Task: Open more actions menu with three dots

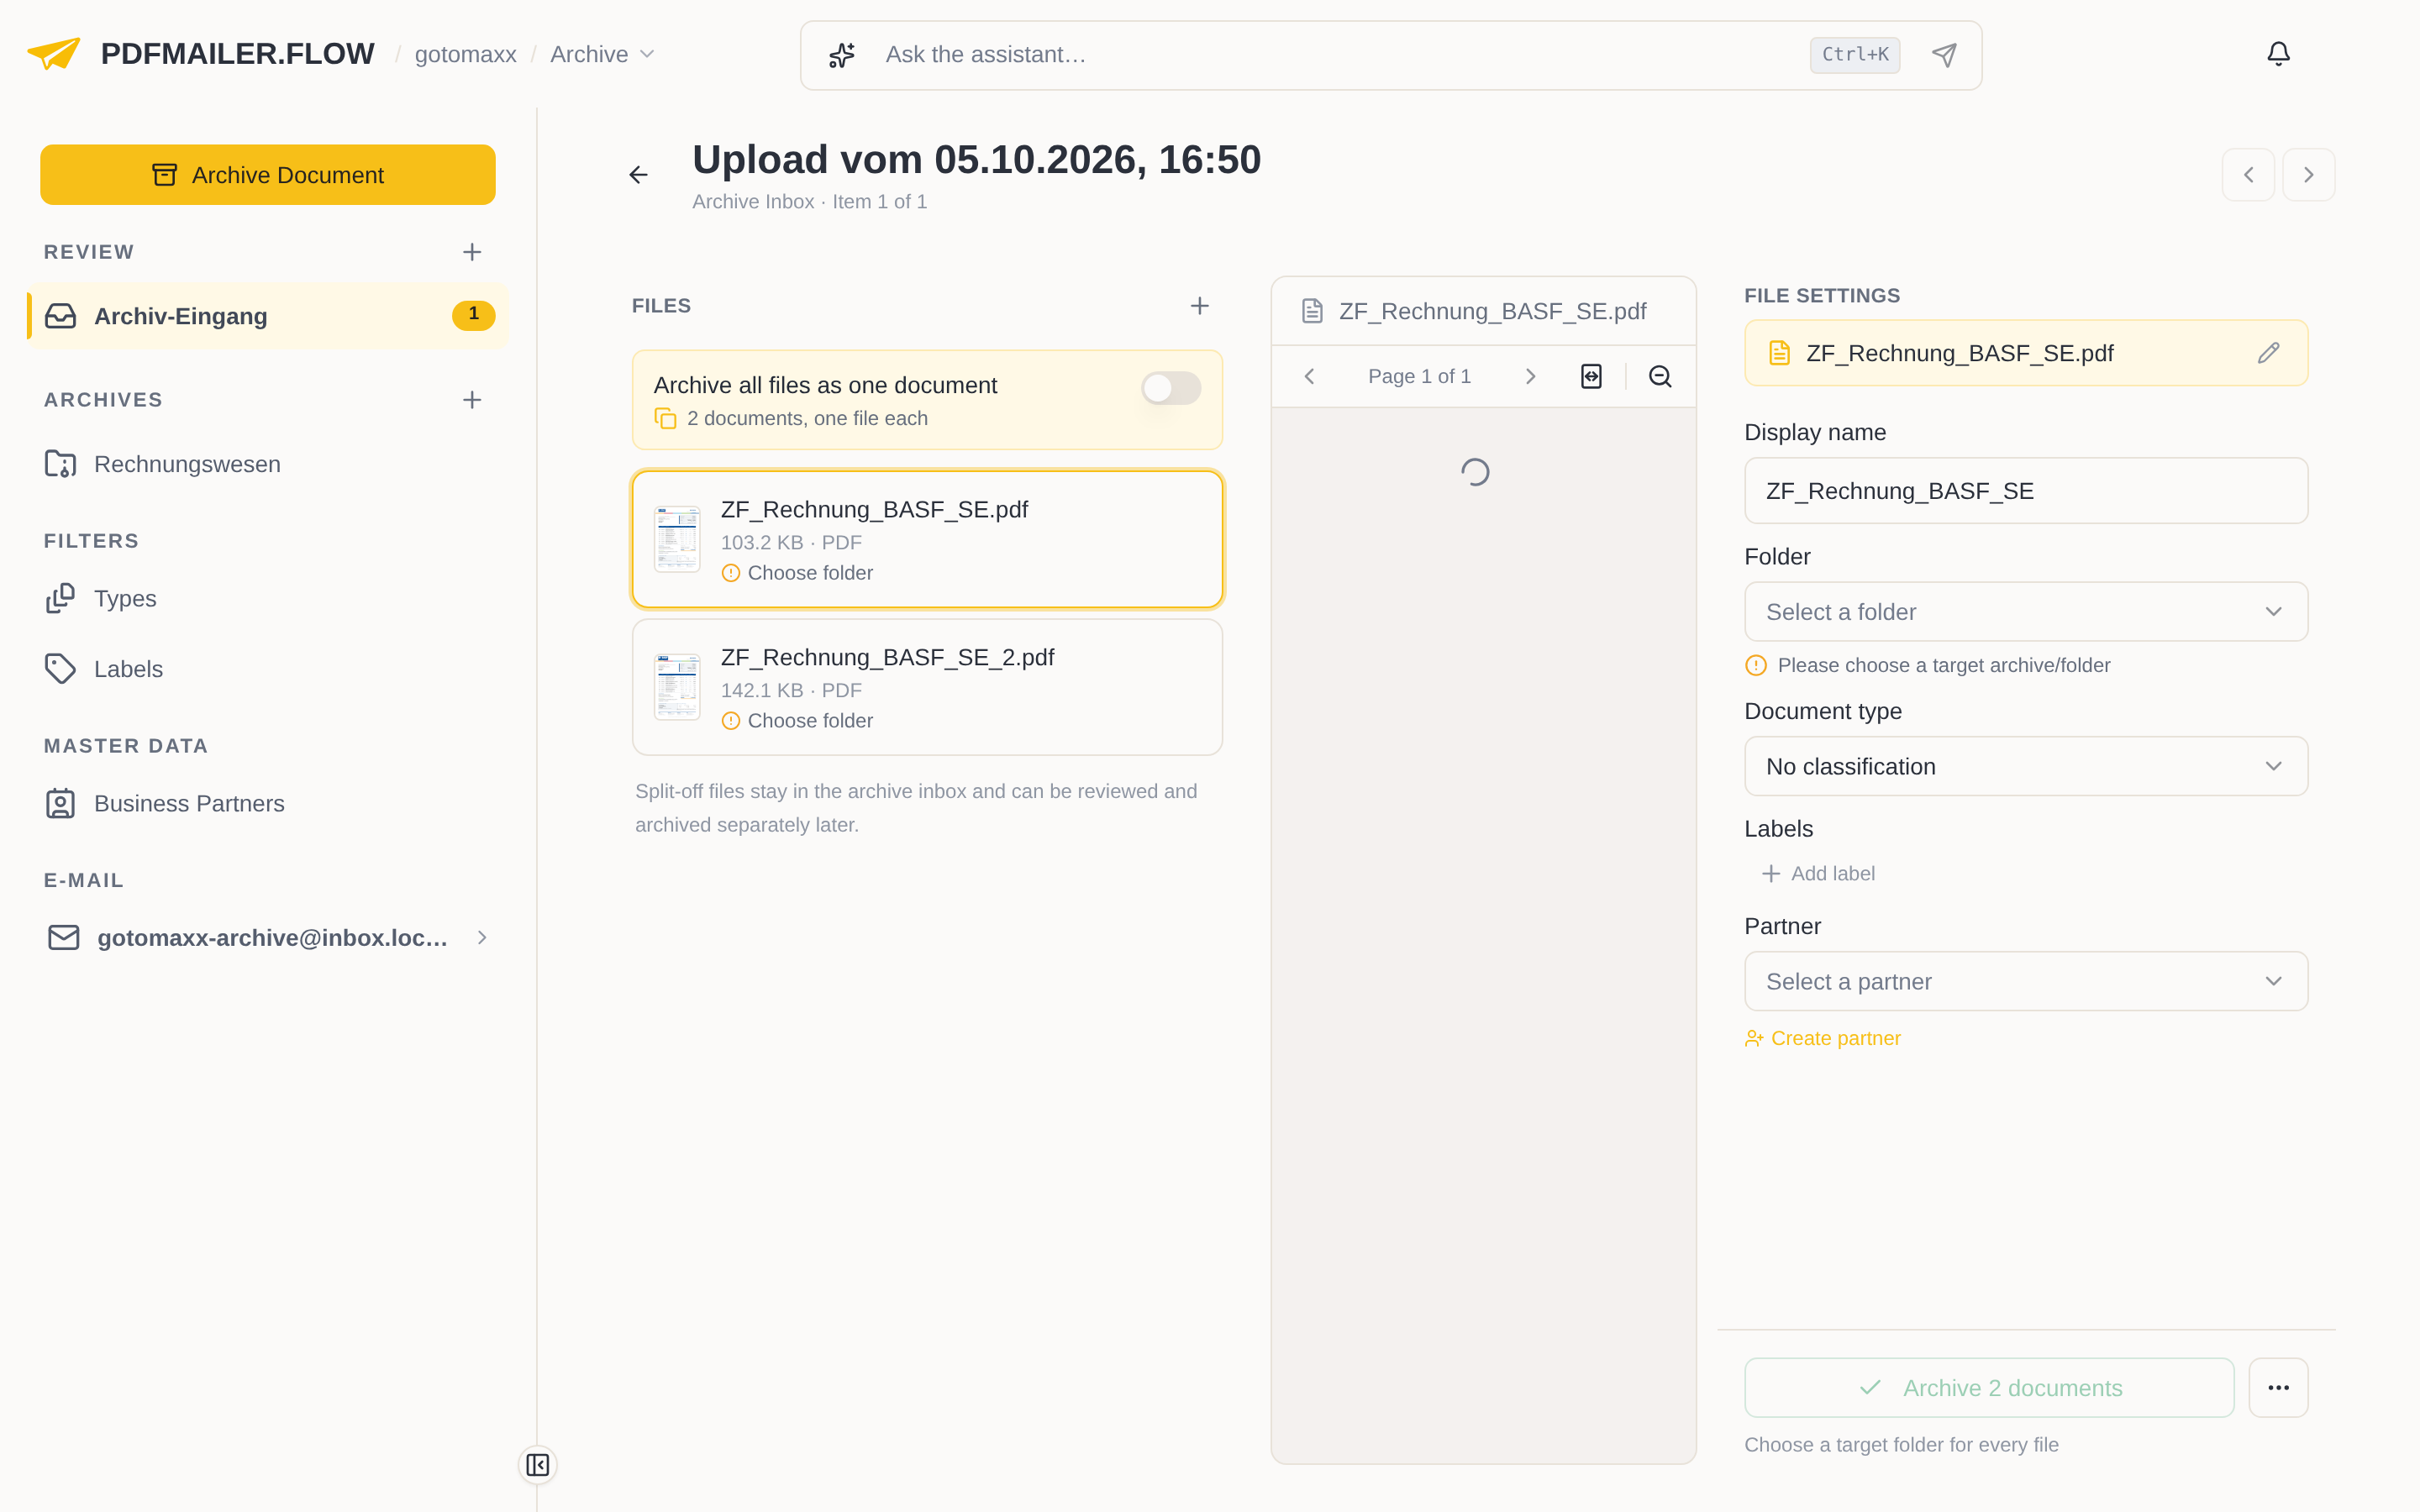Action: coord(2278,1387)
